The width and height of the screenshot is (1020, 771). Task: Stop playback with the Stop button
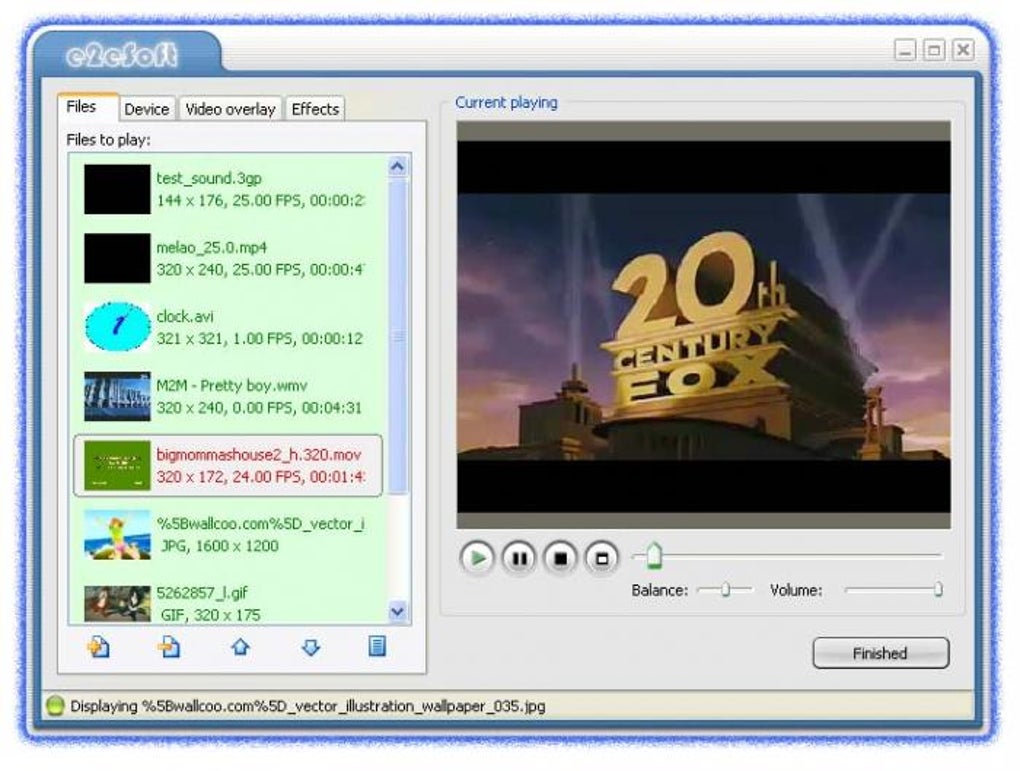(560, 558)
